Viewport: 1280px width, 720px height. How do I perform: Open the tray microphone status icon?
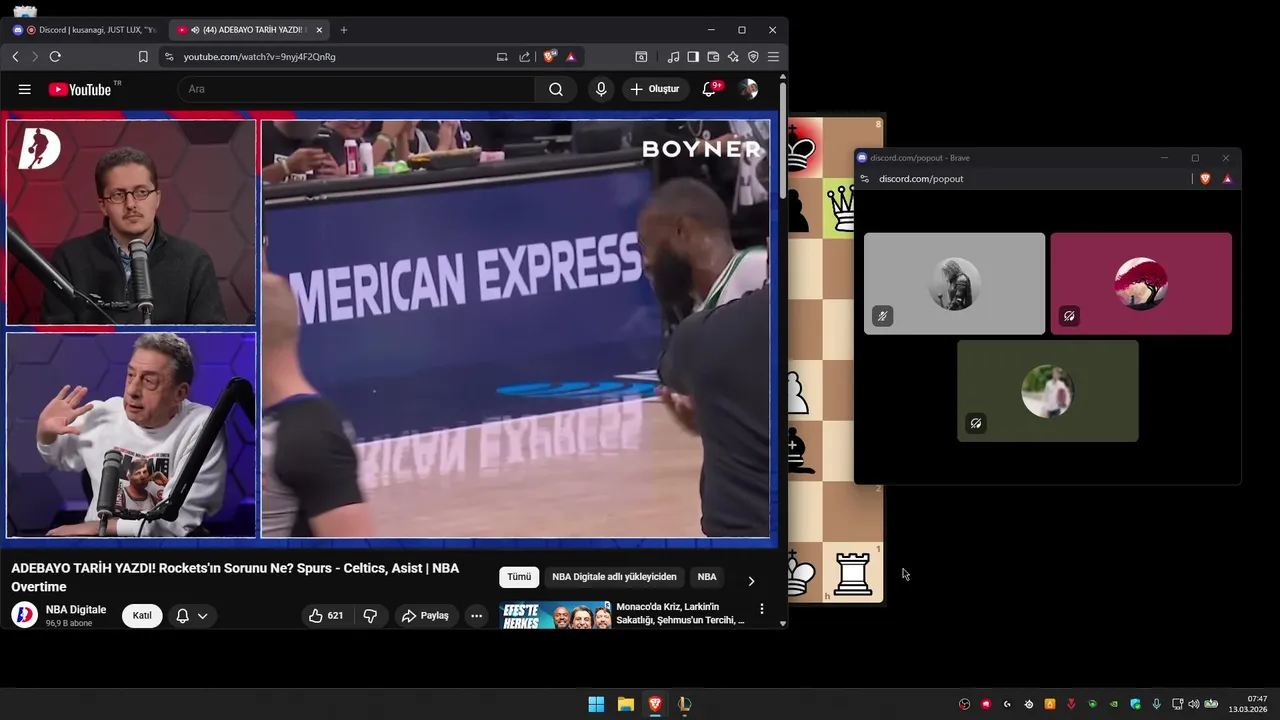click(1157, 704)
